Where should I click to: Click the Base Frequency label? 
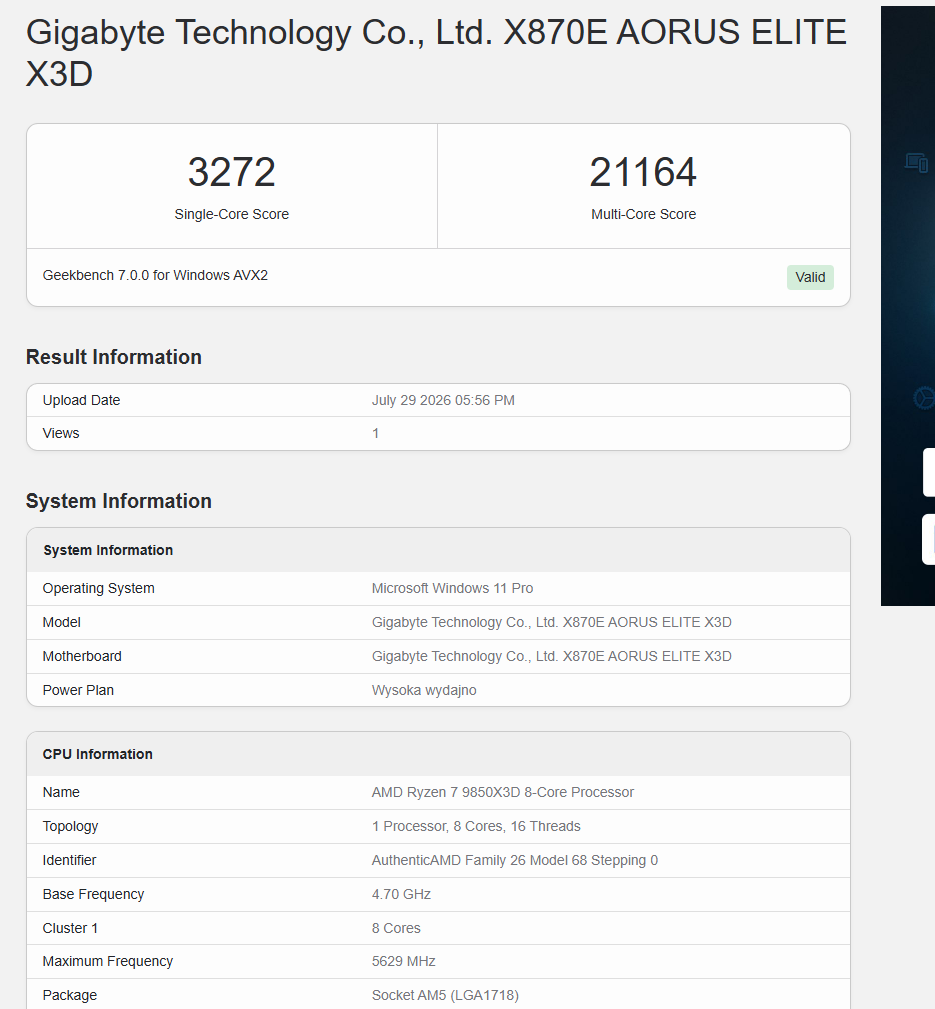(93, 894)
